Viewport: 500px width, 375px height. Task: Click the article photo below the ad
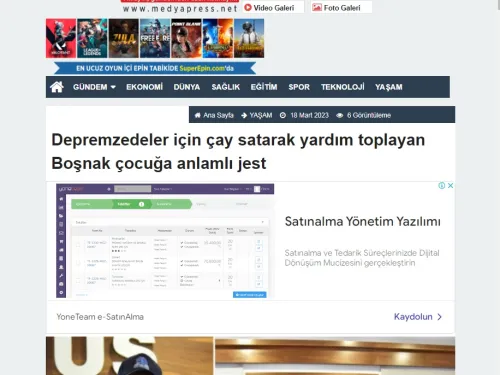pos(250,356)
